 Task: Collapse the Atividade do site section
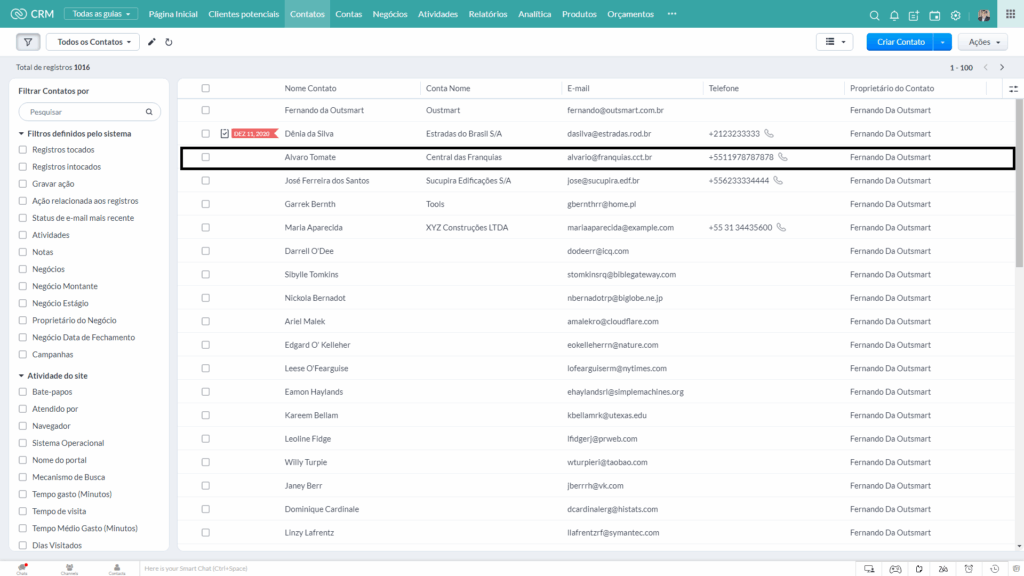[x=21, y=376]
